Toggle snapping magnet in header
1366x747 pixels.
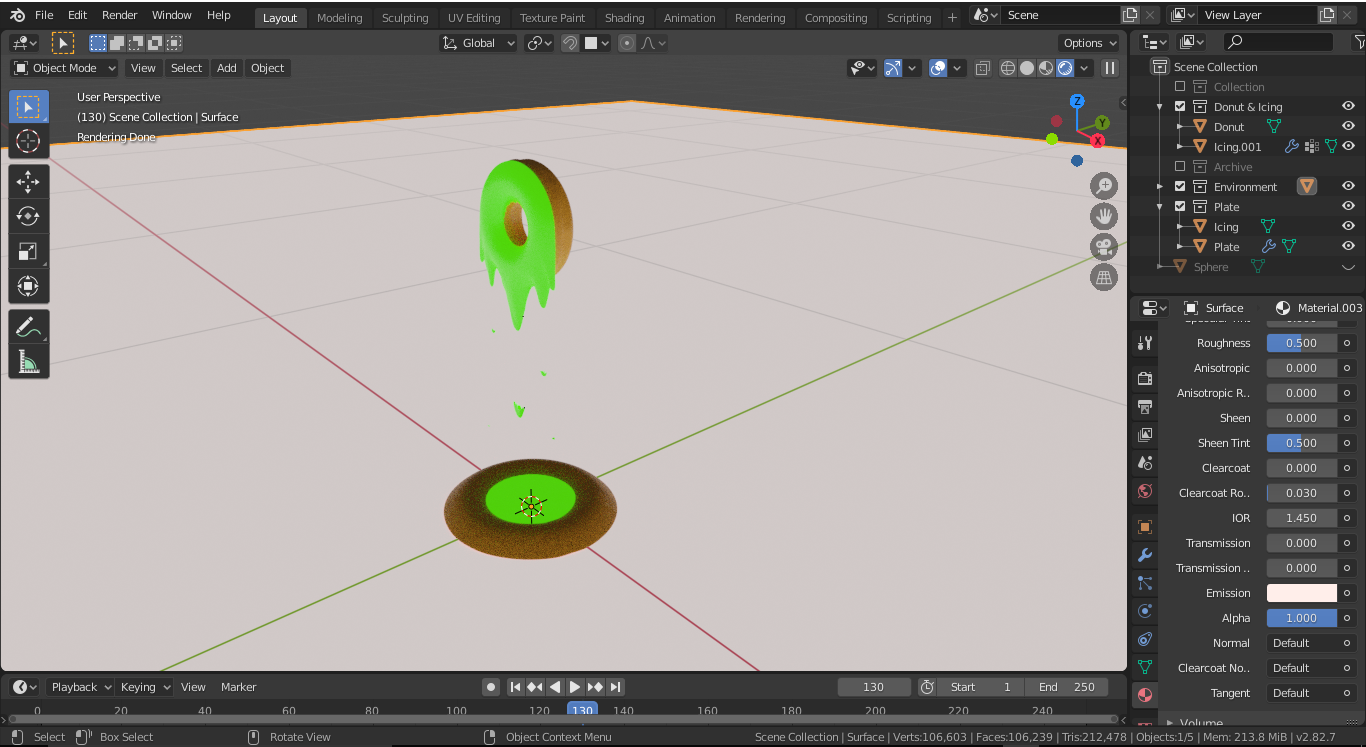click(570, 43)
